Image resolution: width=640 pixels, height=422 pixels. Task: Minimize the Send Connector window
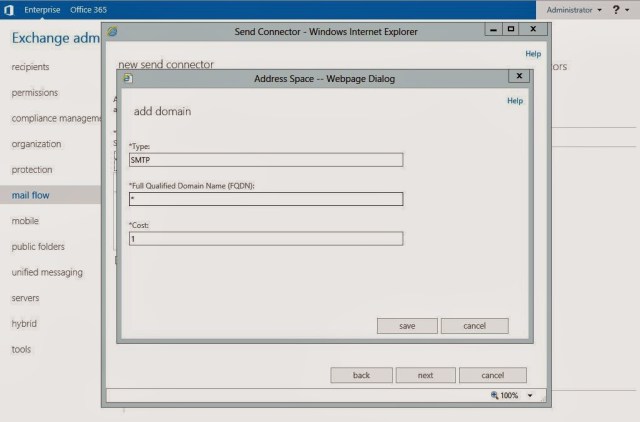493,31
